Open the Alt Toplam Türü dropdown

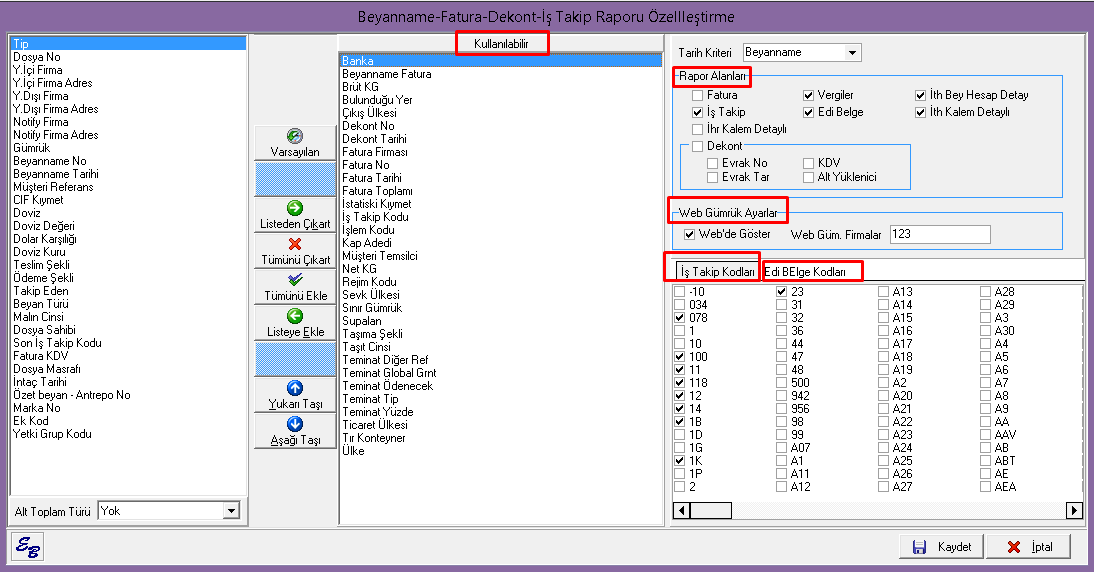[231, 511]
